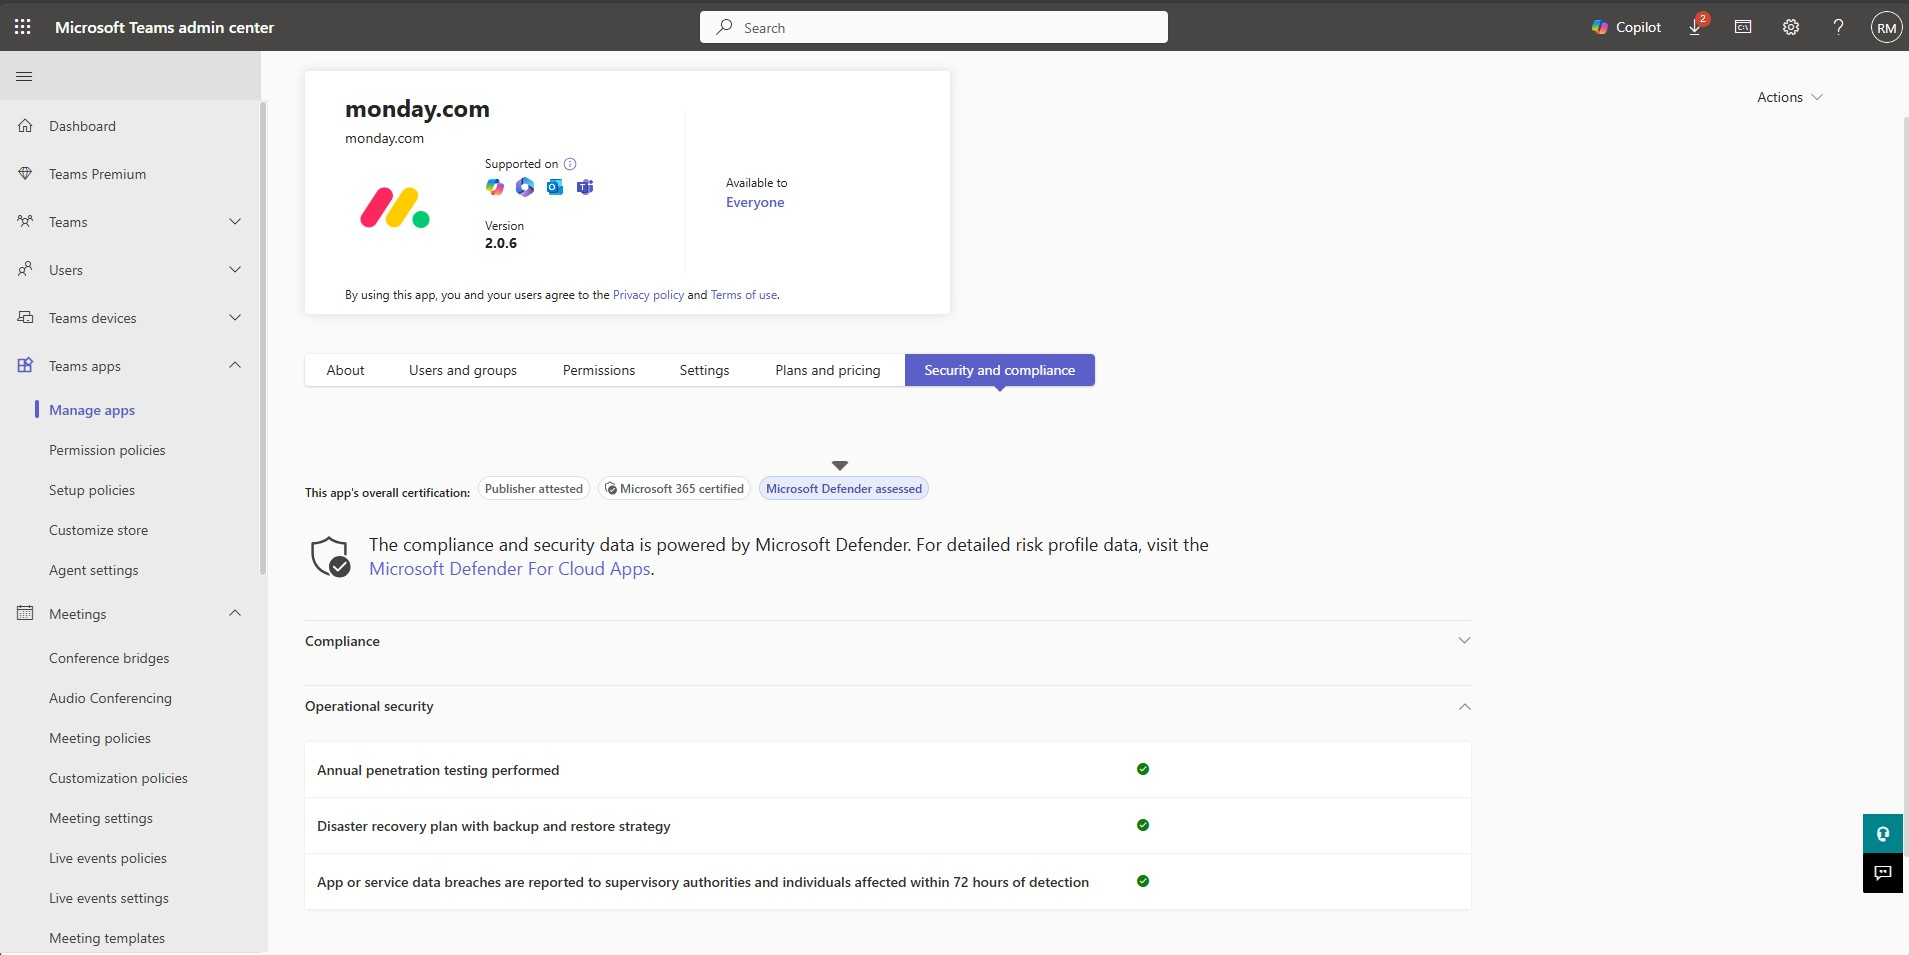Open Copilot from the top bar
Image resolution: width=1909 pixels, height=955 pixels.
(x=1626, y=27)
